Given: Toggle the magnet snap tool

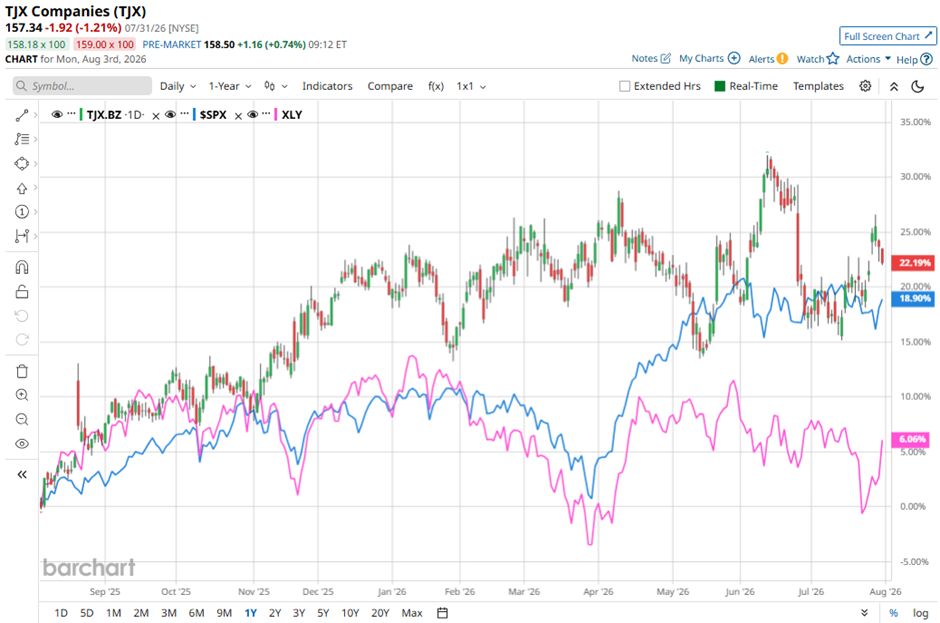Looking at the screenshot, I should [22, 267].
